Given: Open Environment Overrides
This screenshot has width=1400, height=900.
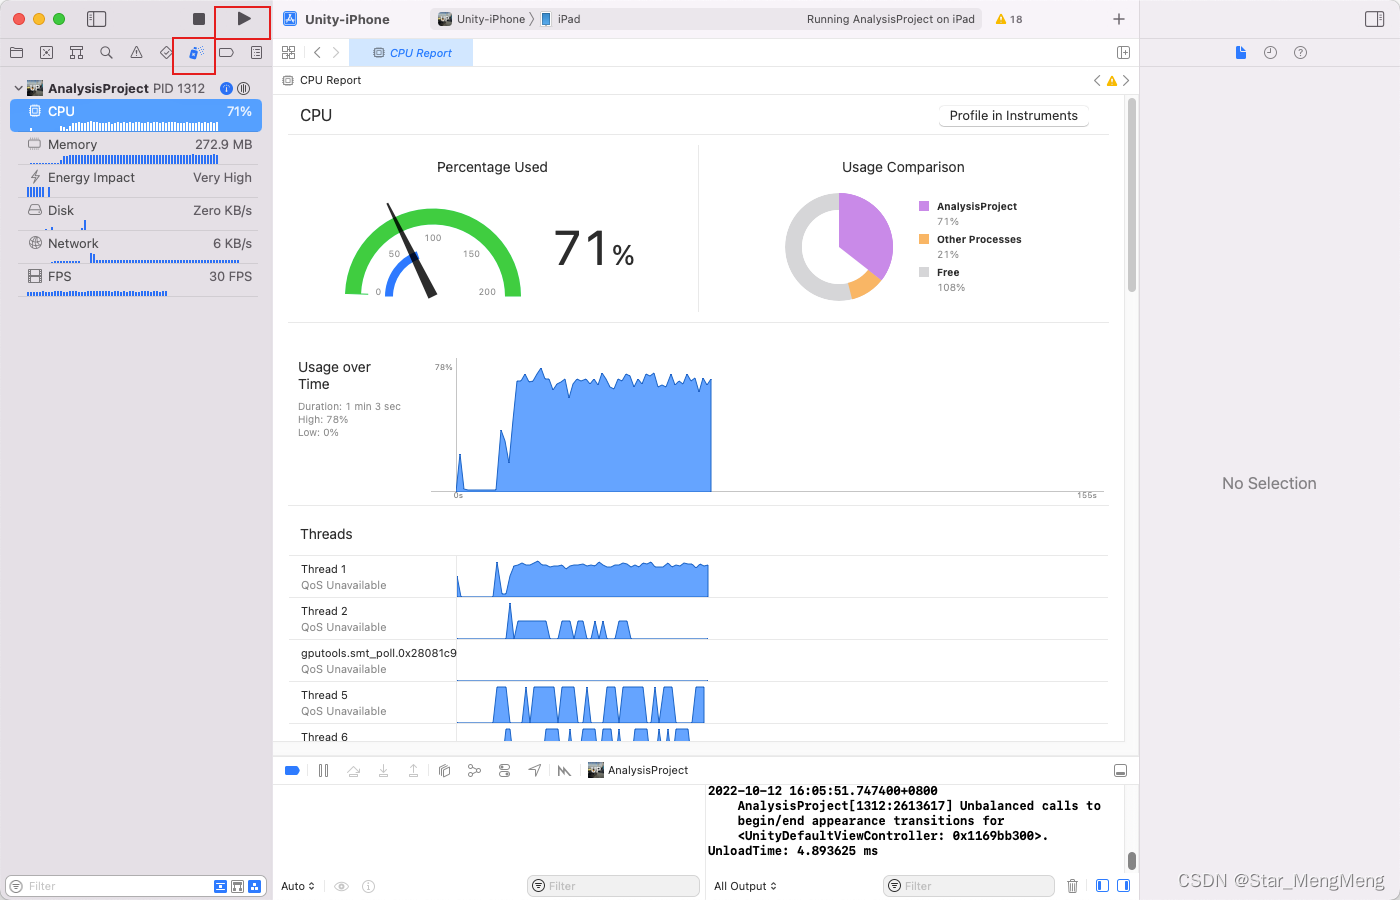Looking at the screenshot, I should pyautogui.click(x=504, y=770).
